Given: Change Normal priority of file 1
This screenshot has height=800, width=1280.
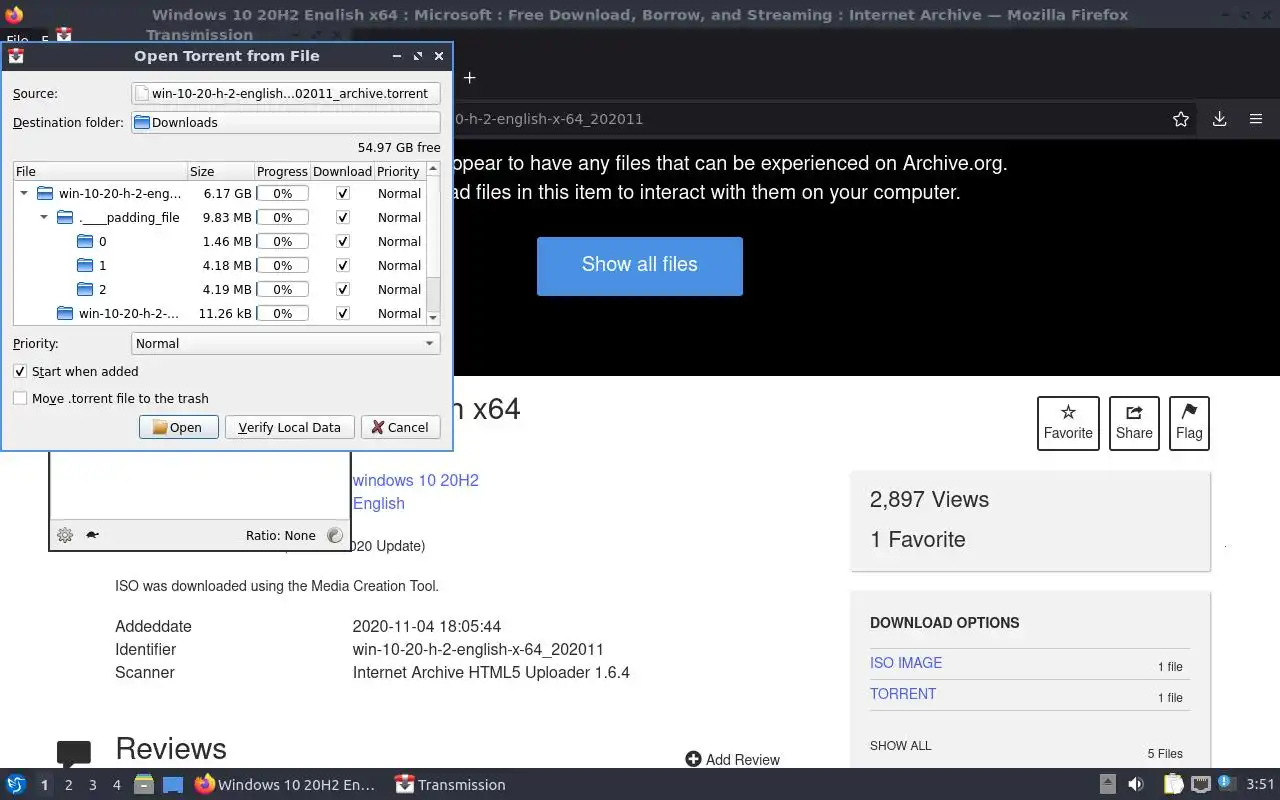Looking at the screenshot, I should [399, 265].
